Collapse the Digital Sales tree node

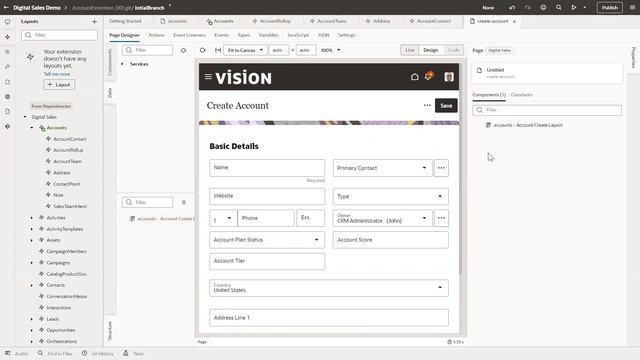(25, 117)
